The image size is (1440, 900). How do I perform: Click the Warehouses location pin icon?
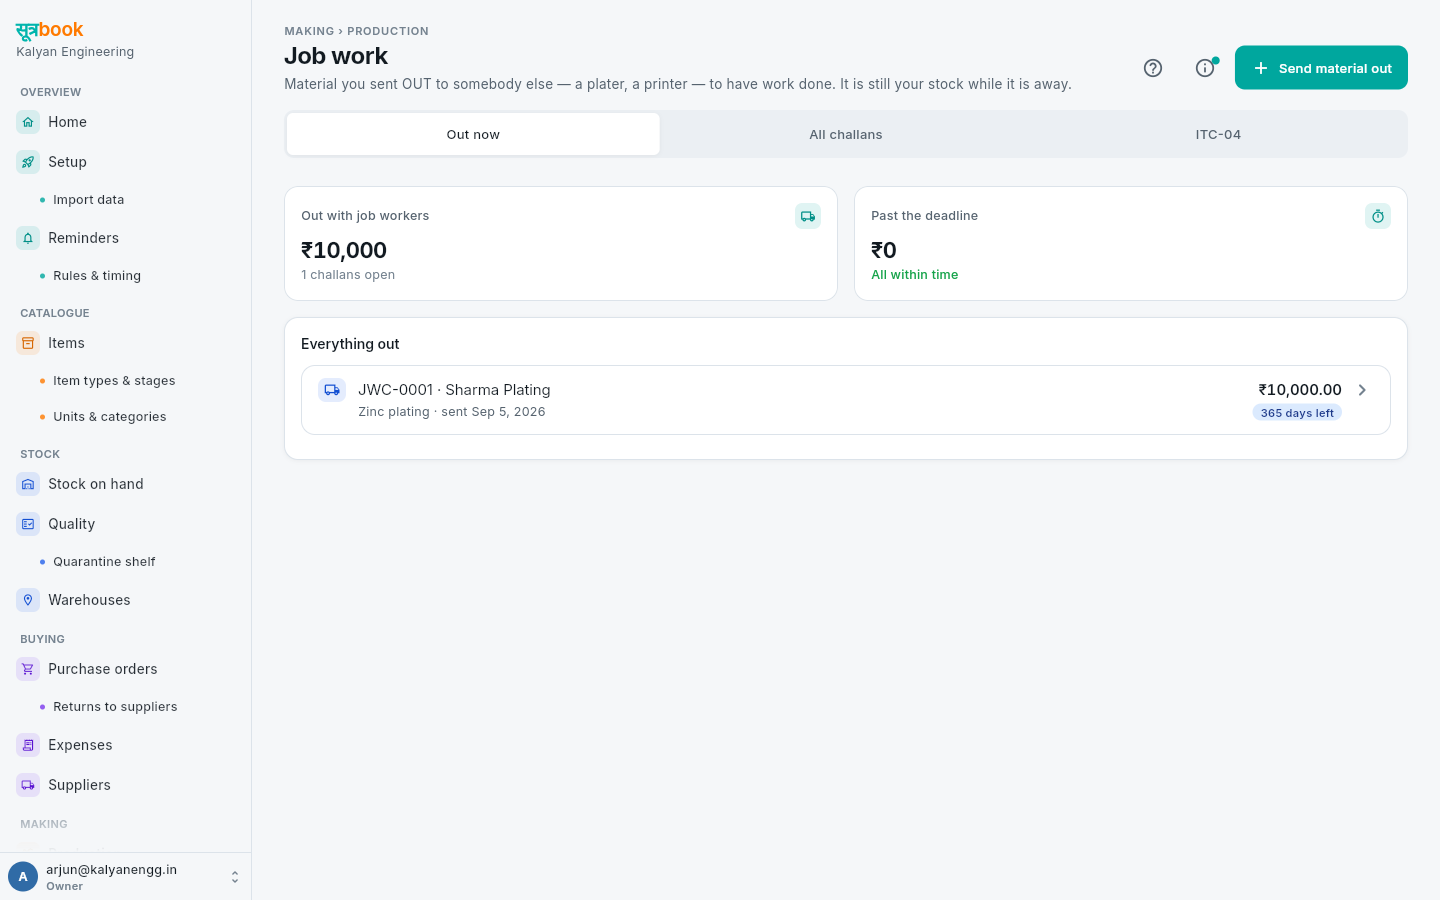(x=28, y=600)
